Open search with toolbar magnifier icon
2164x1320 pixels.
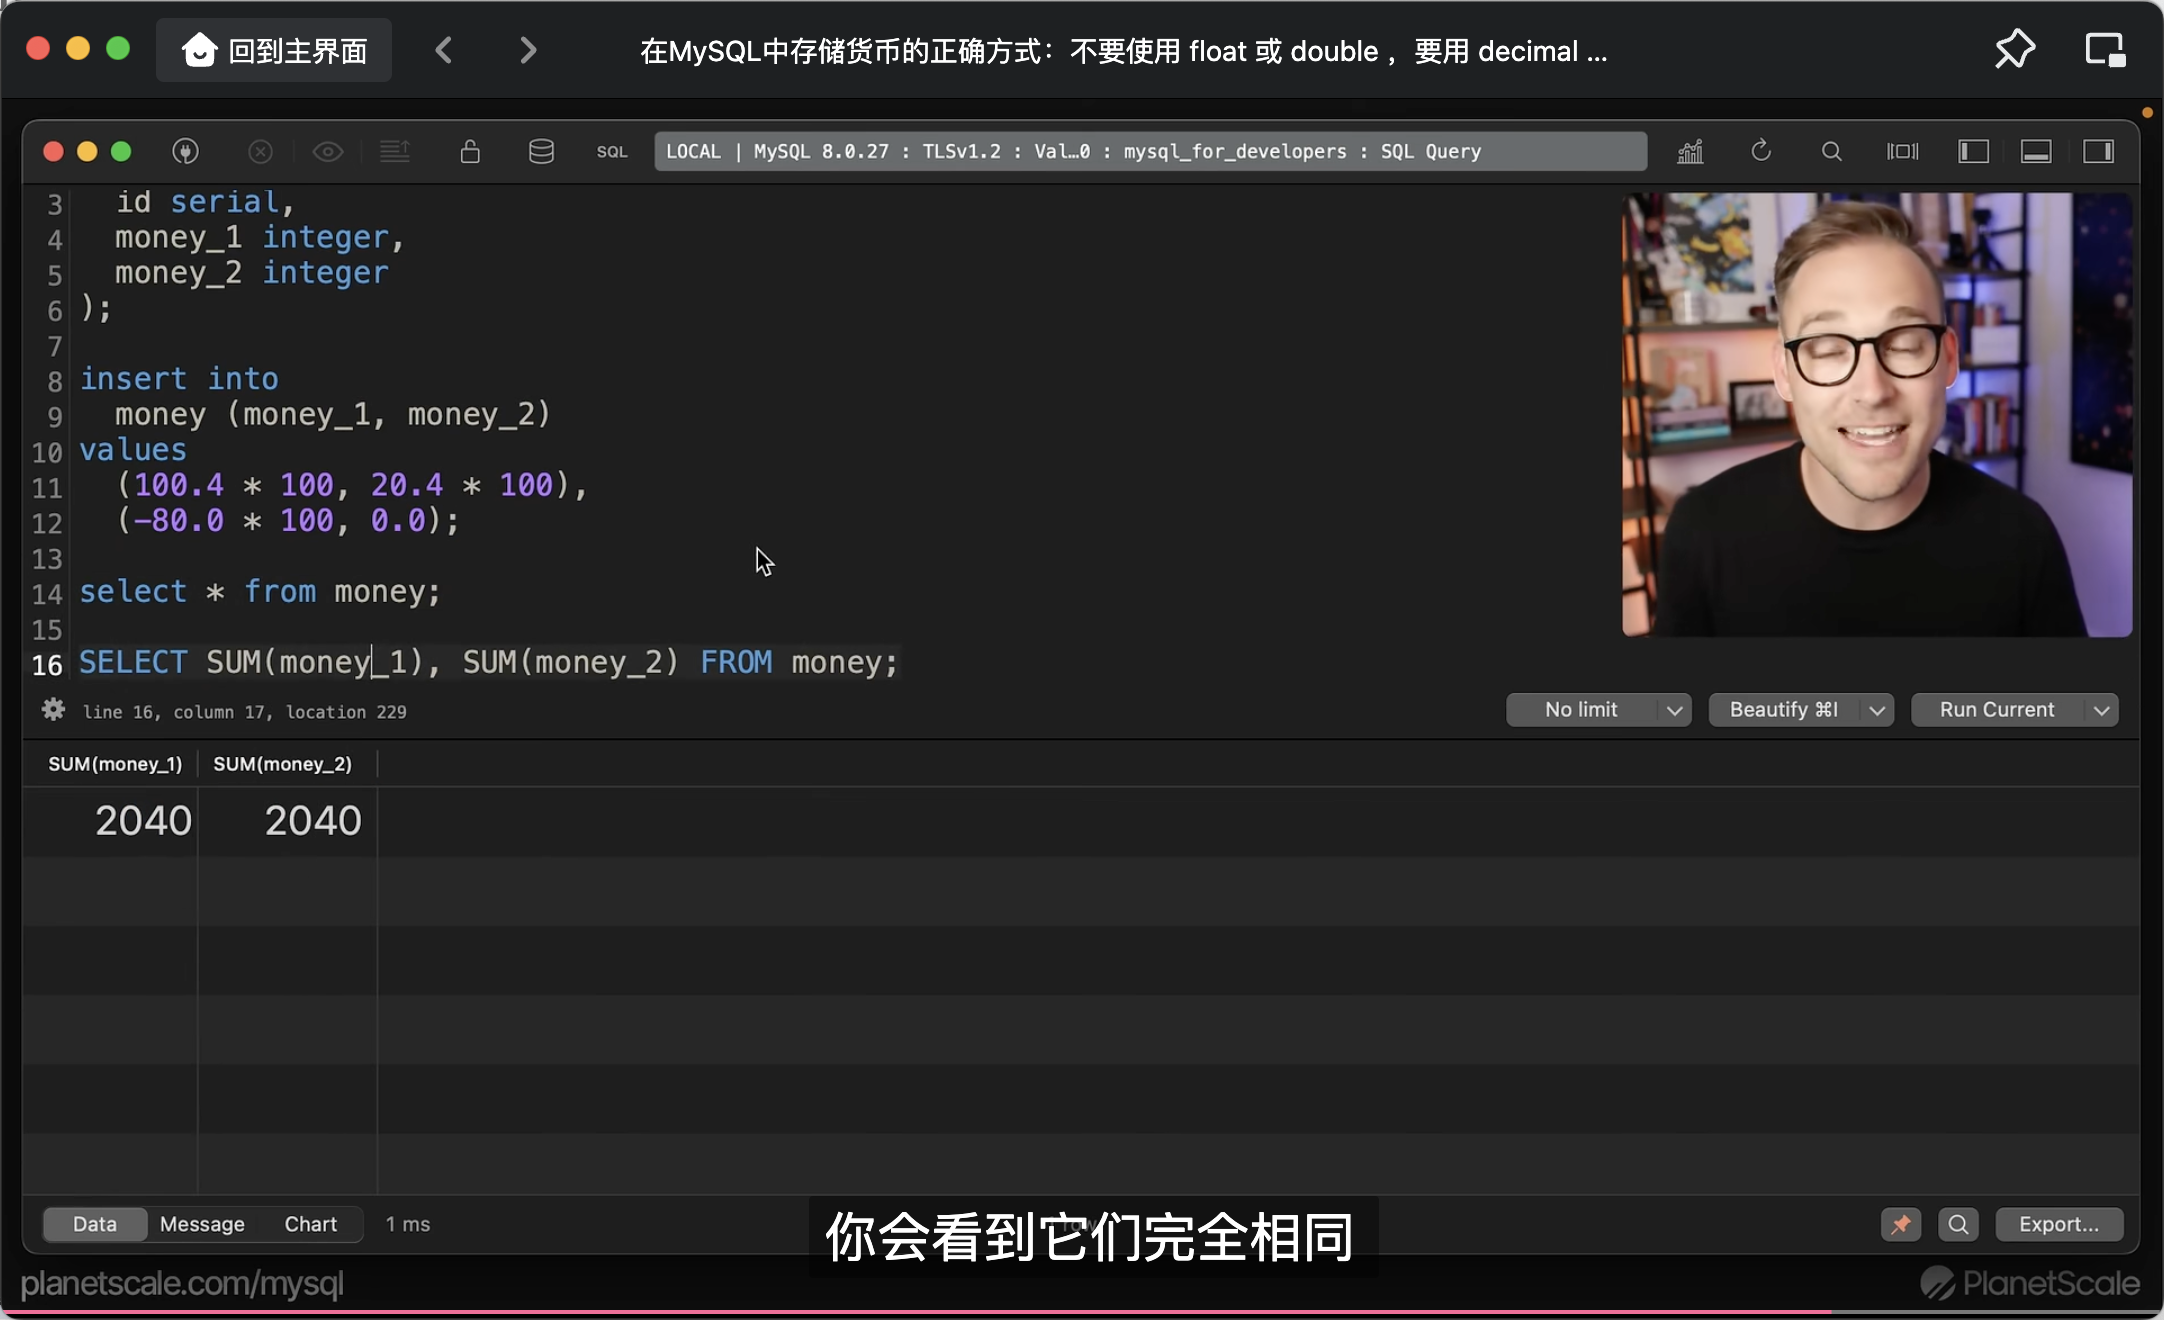pos(1831,151)
